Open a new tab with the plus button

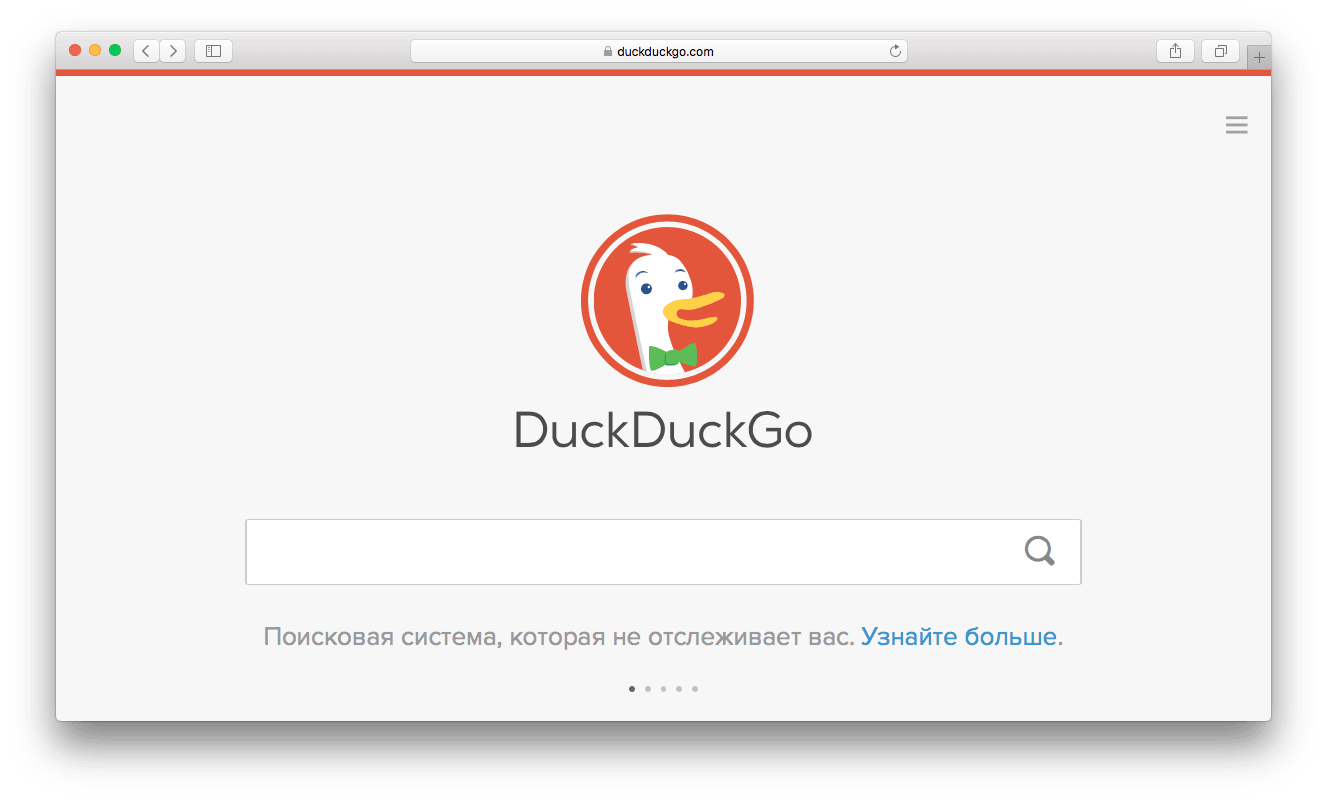(x=1259, y=58)
